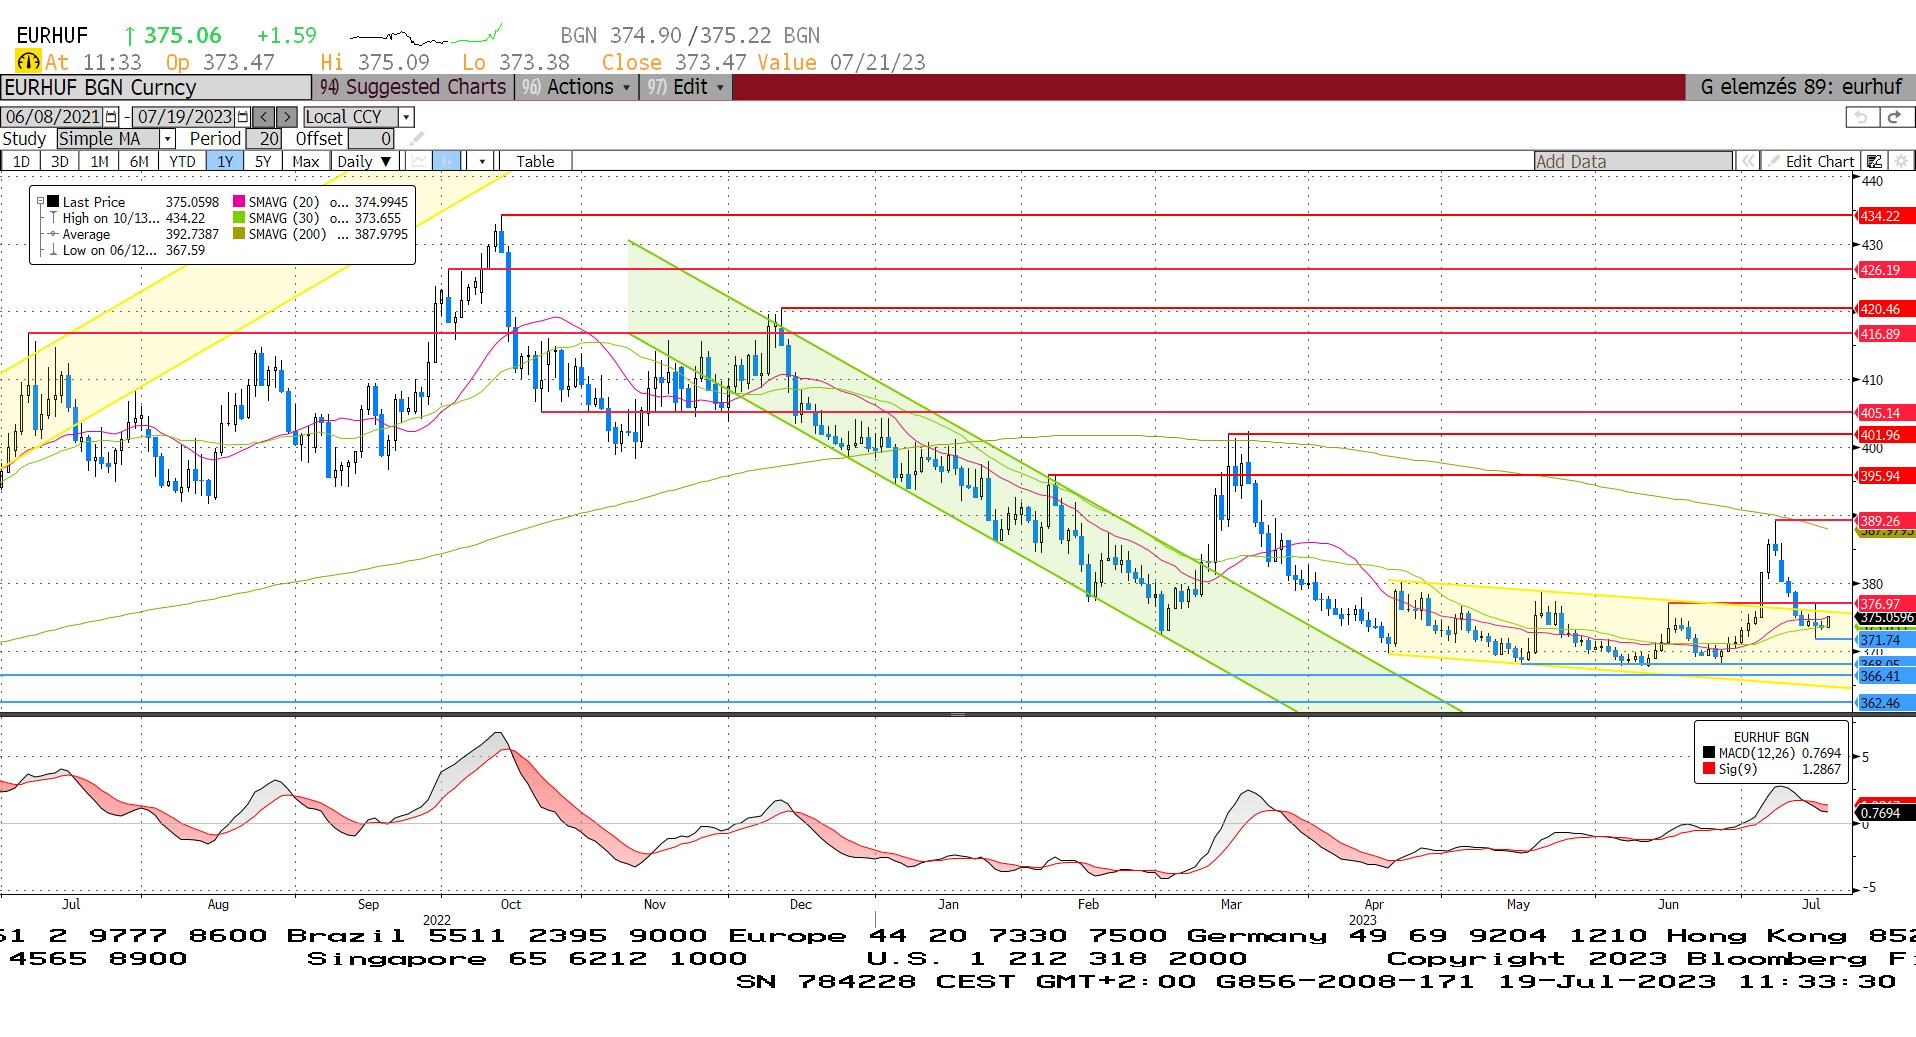Open the start date calendar picker
This screenshot has height=1037, width=1916.
[111, 117]
